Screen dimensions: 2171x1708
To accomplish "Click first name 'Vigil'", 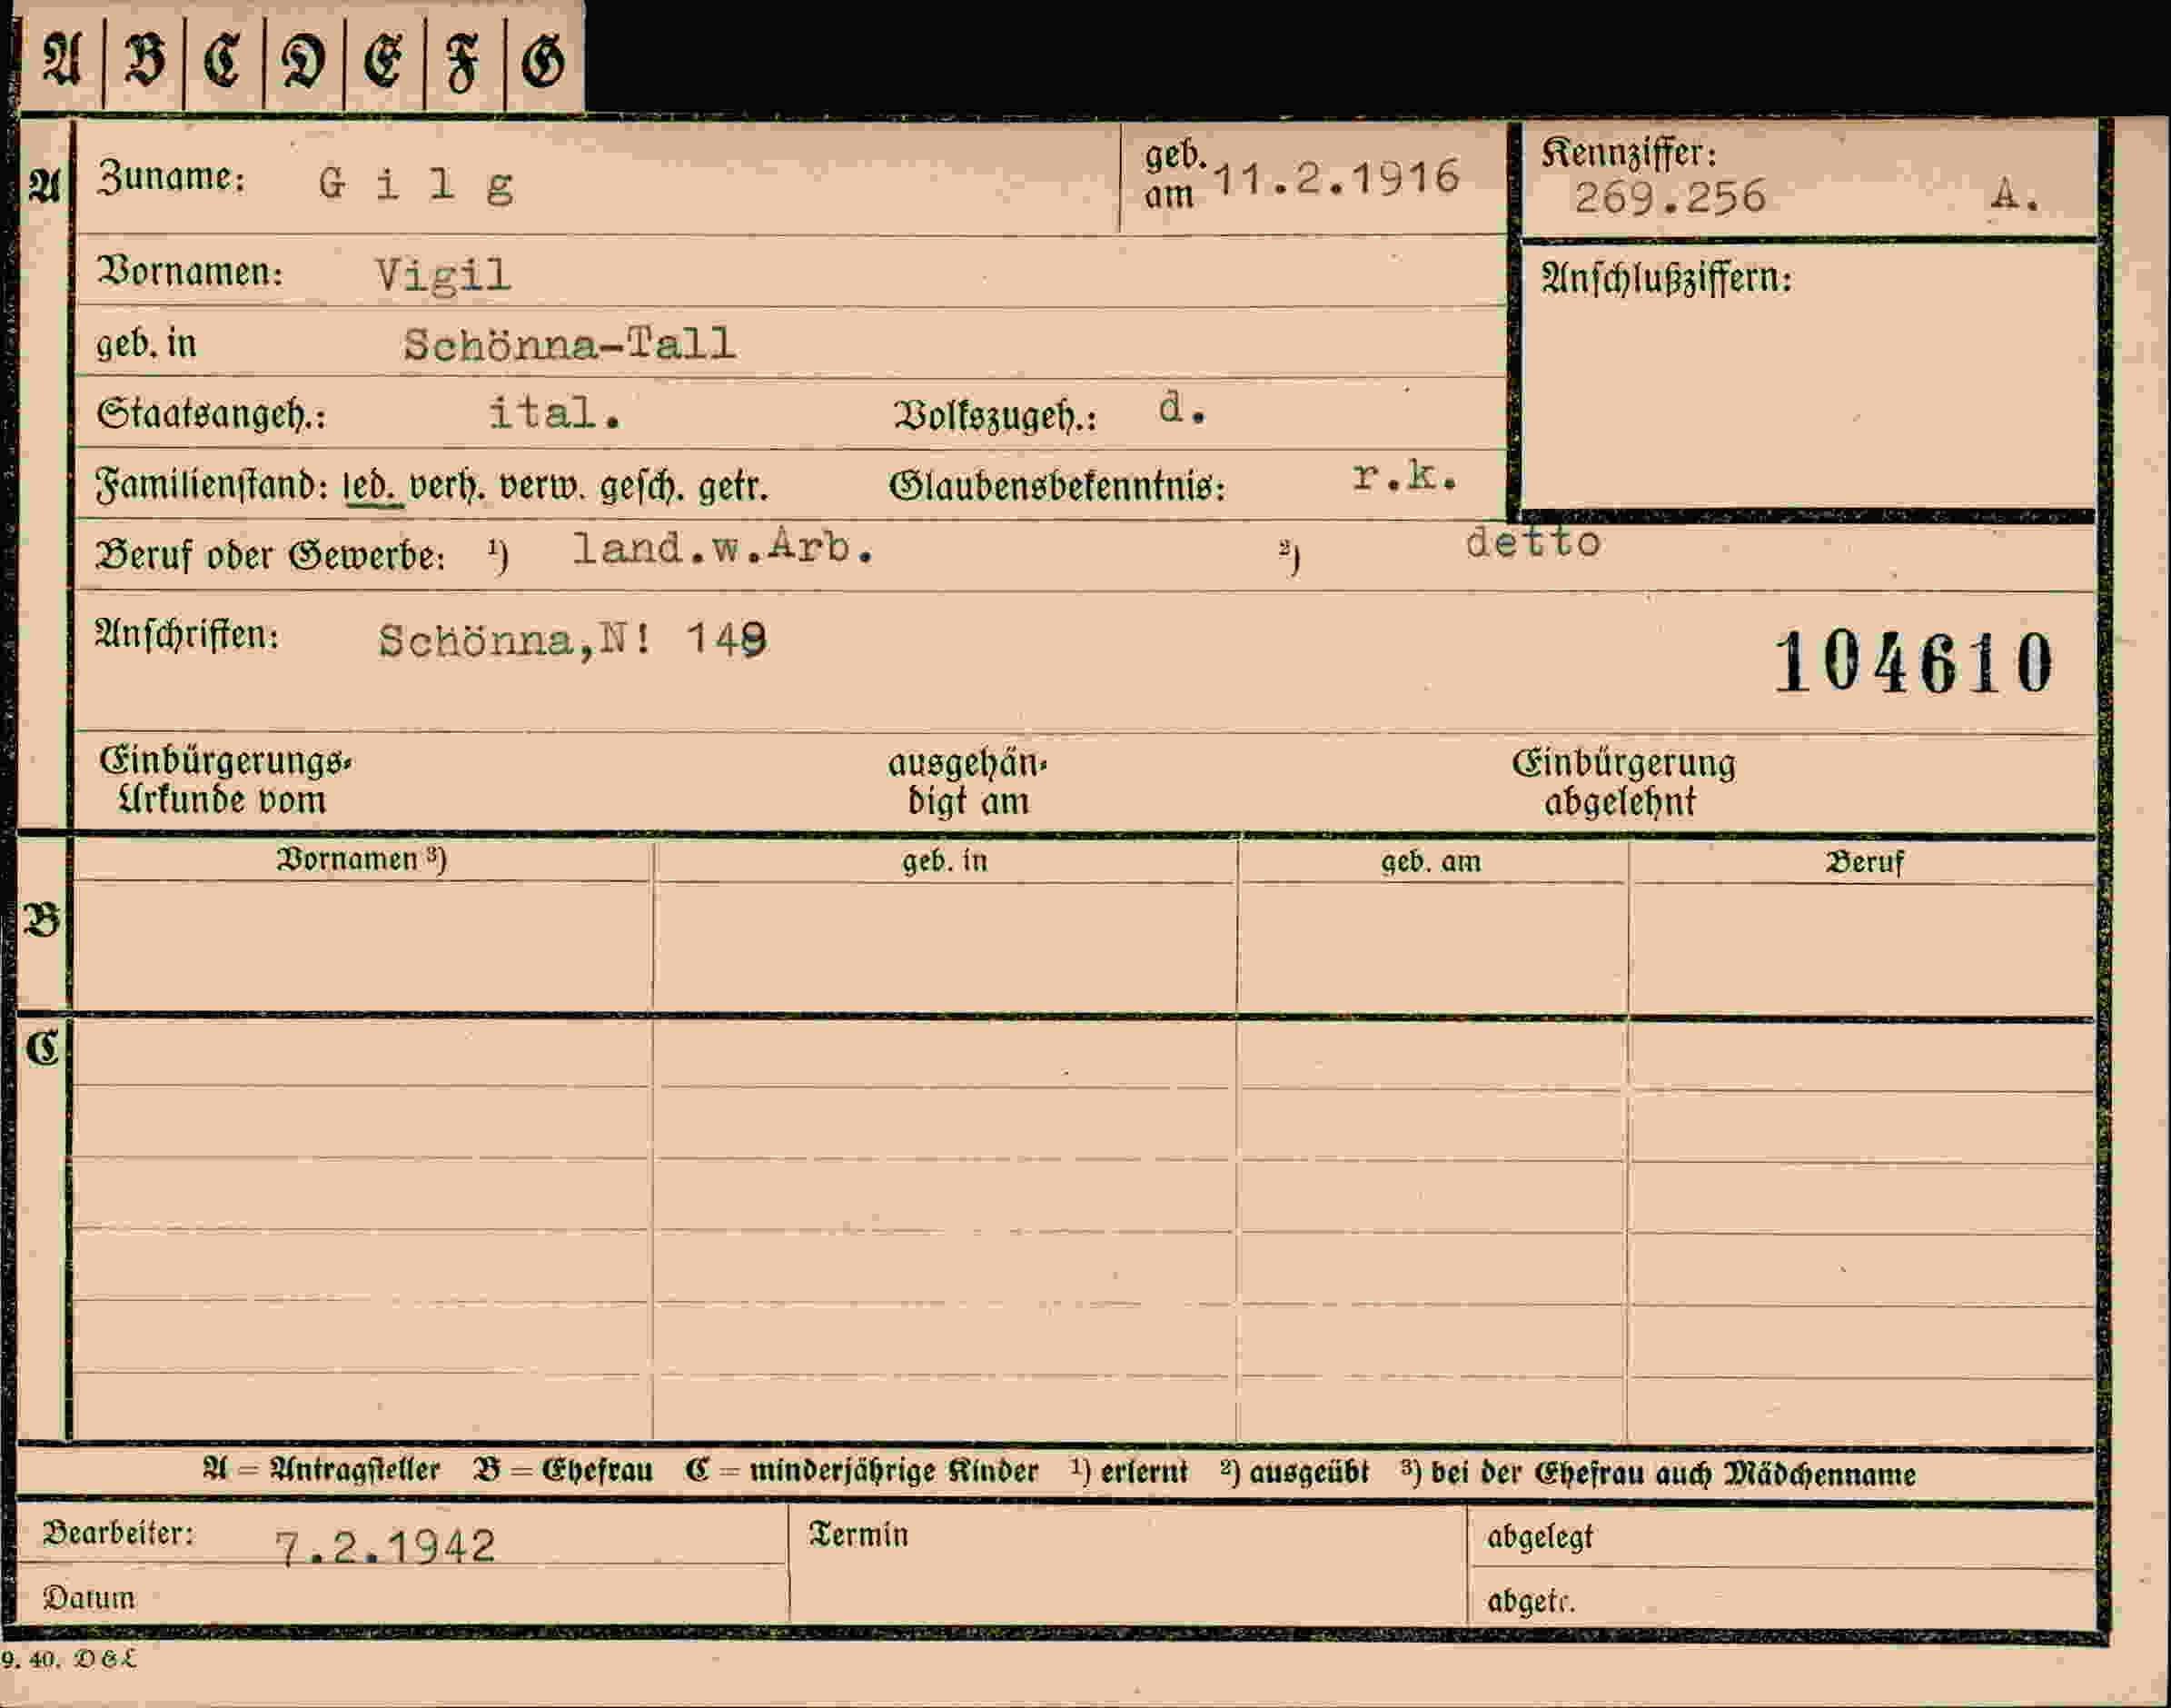I will click(443, 275).
